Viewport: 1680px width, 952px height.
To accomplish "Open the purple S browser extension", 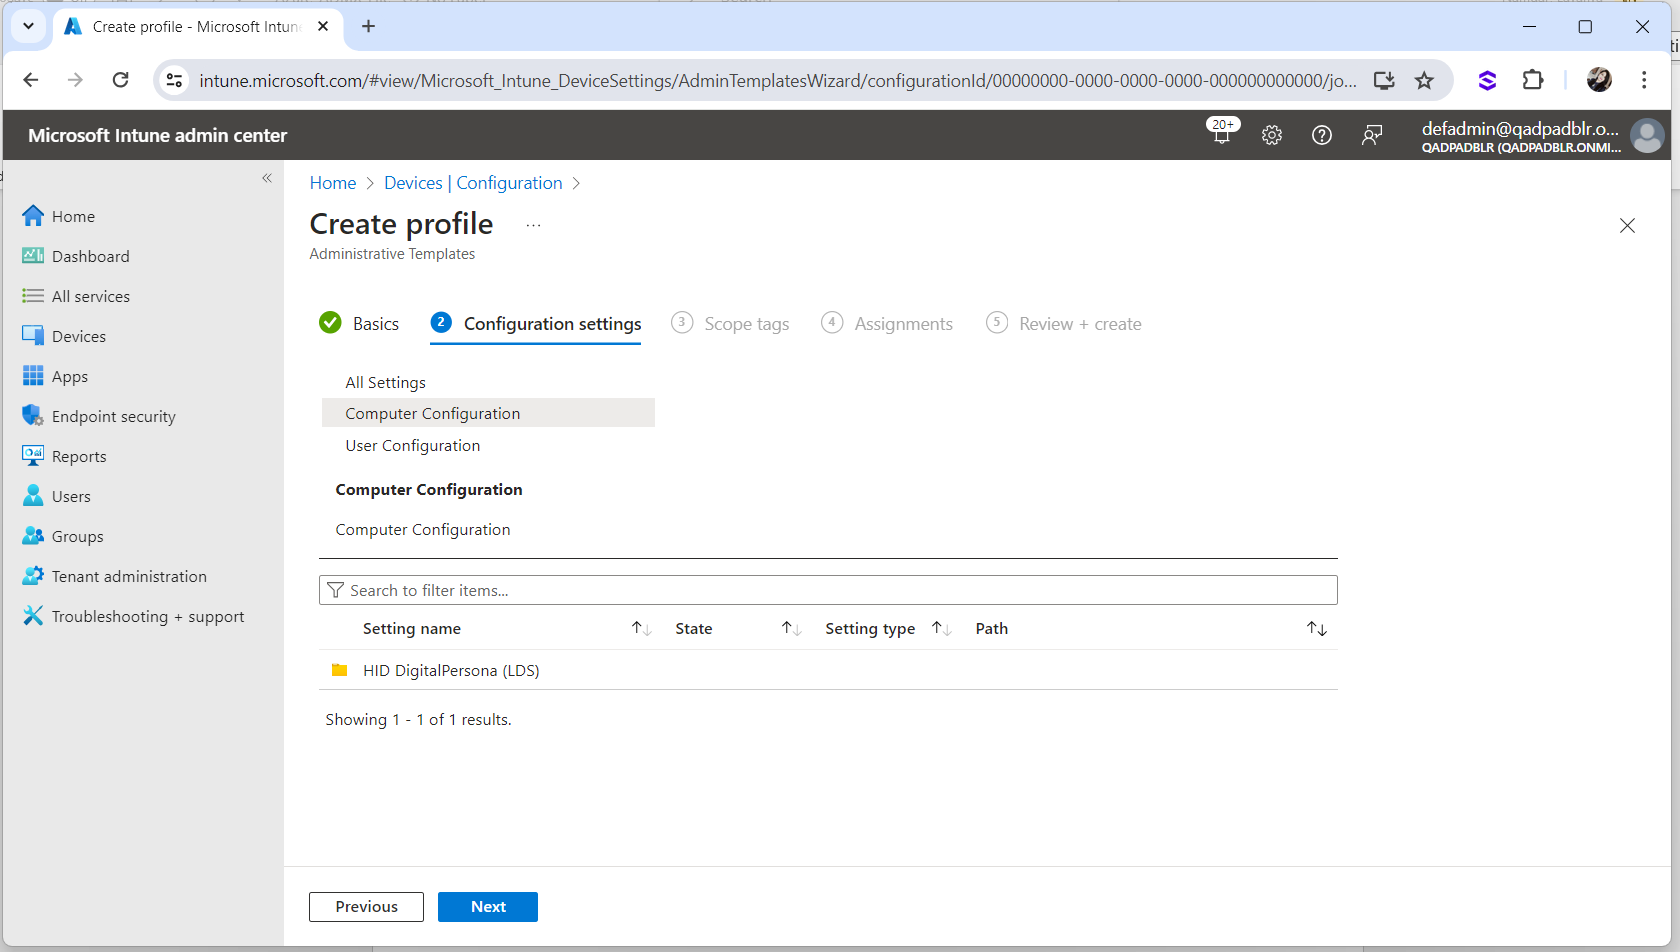I will (1487, 80).
